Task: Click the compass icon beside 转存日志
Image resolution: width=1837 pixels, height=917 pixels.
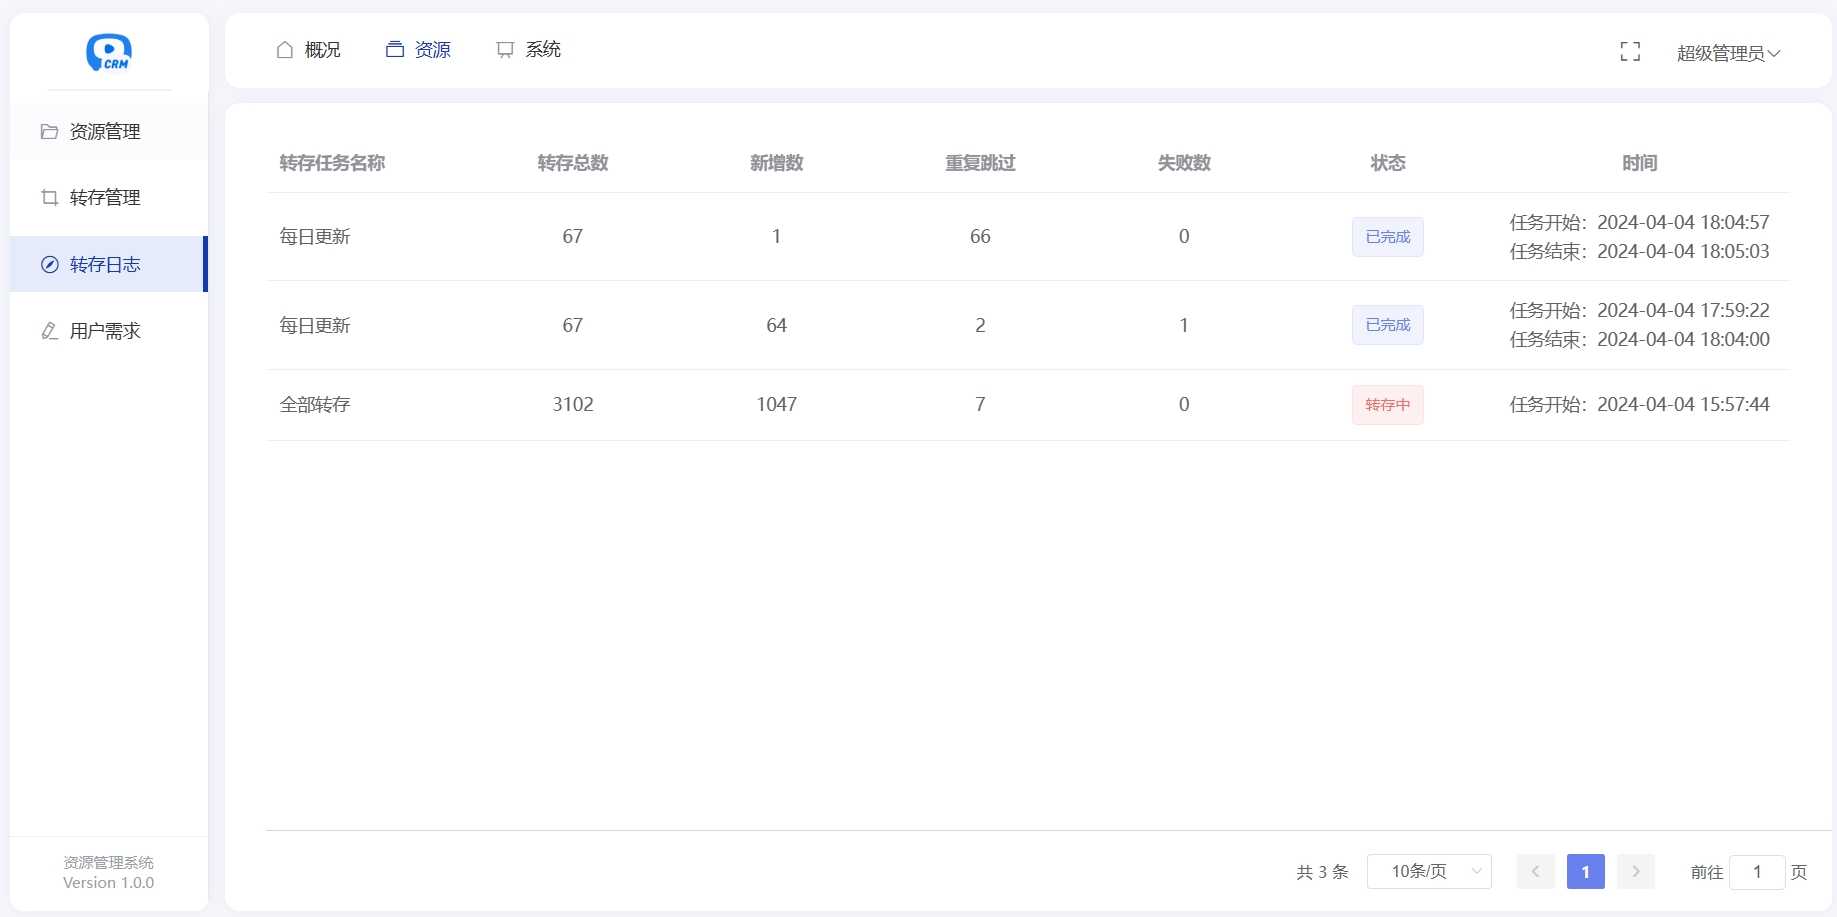Action: 49,265
